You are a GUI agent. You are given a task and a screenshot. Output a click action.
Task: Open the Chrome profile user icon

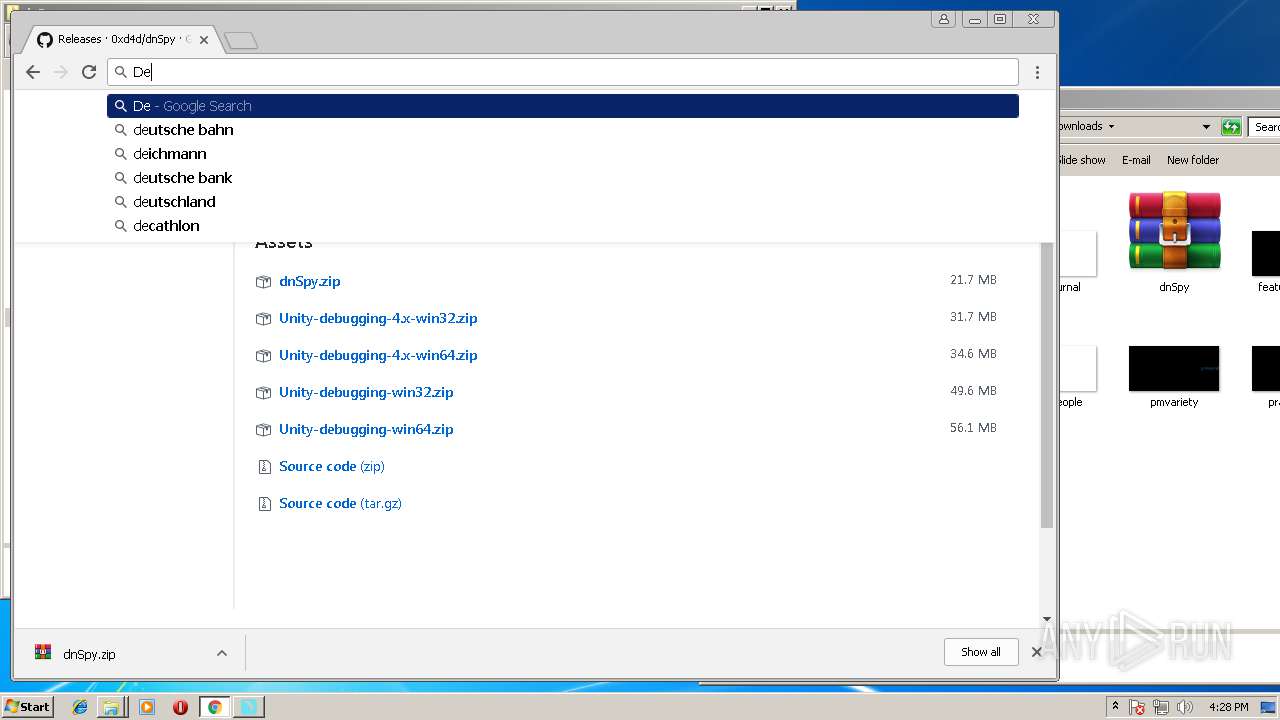(x=944, y=19)
